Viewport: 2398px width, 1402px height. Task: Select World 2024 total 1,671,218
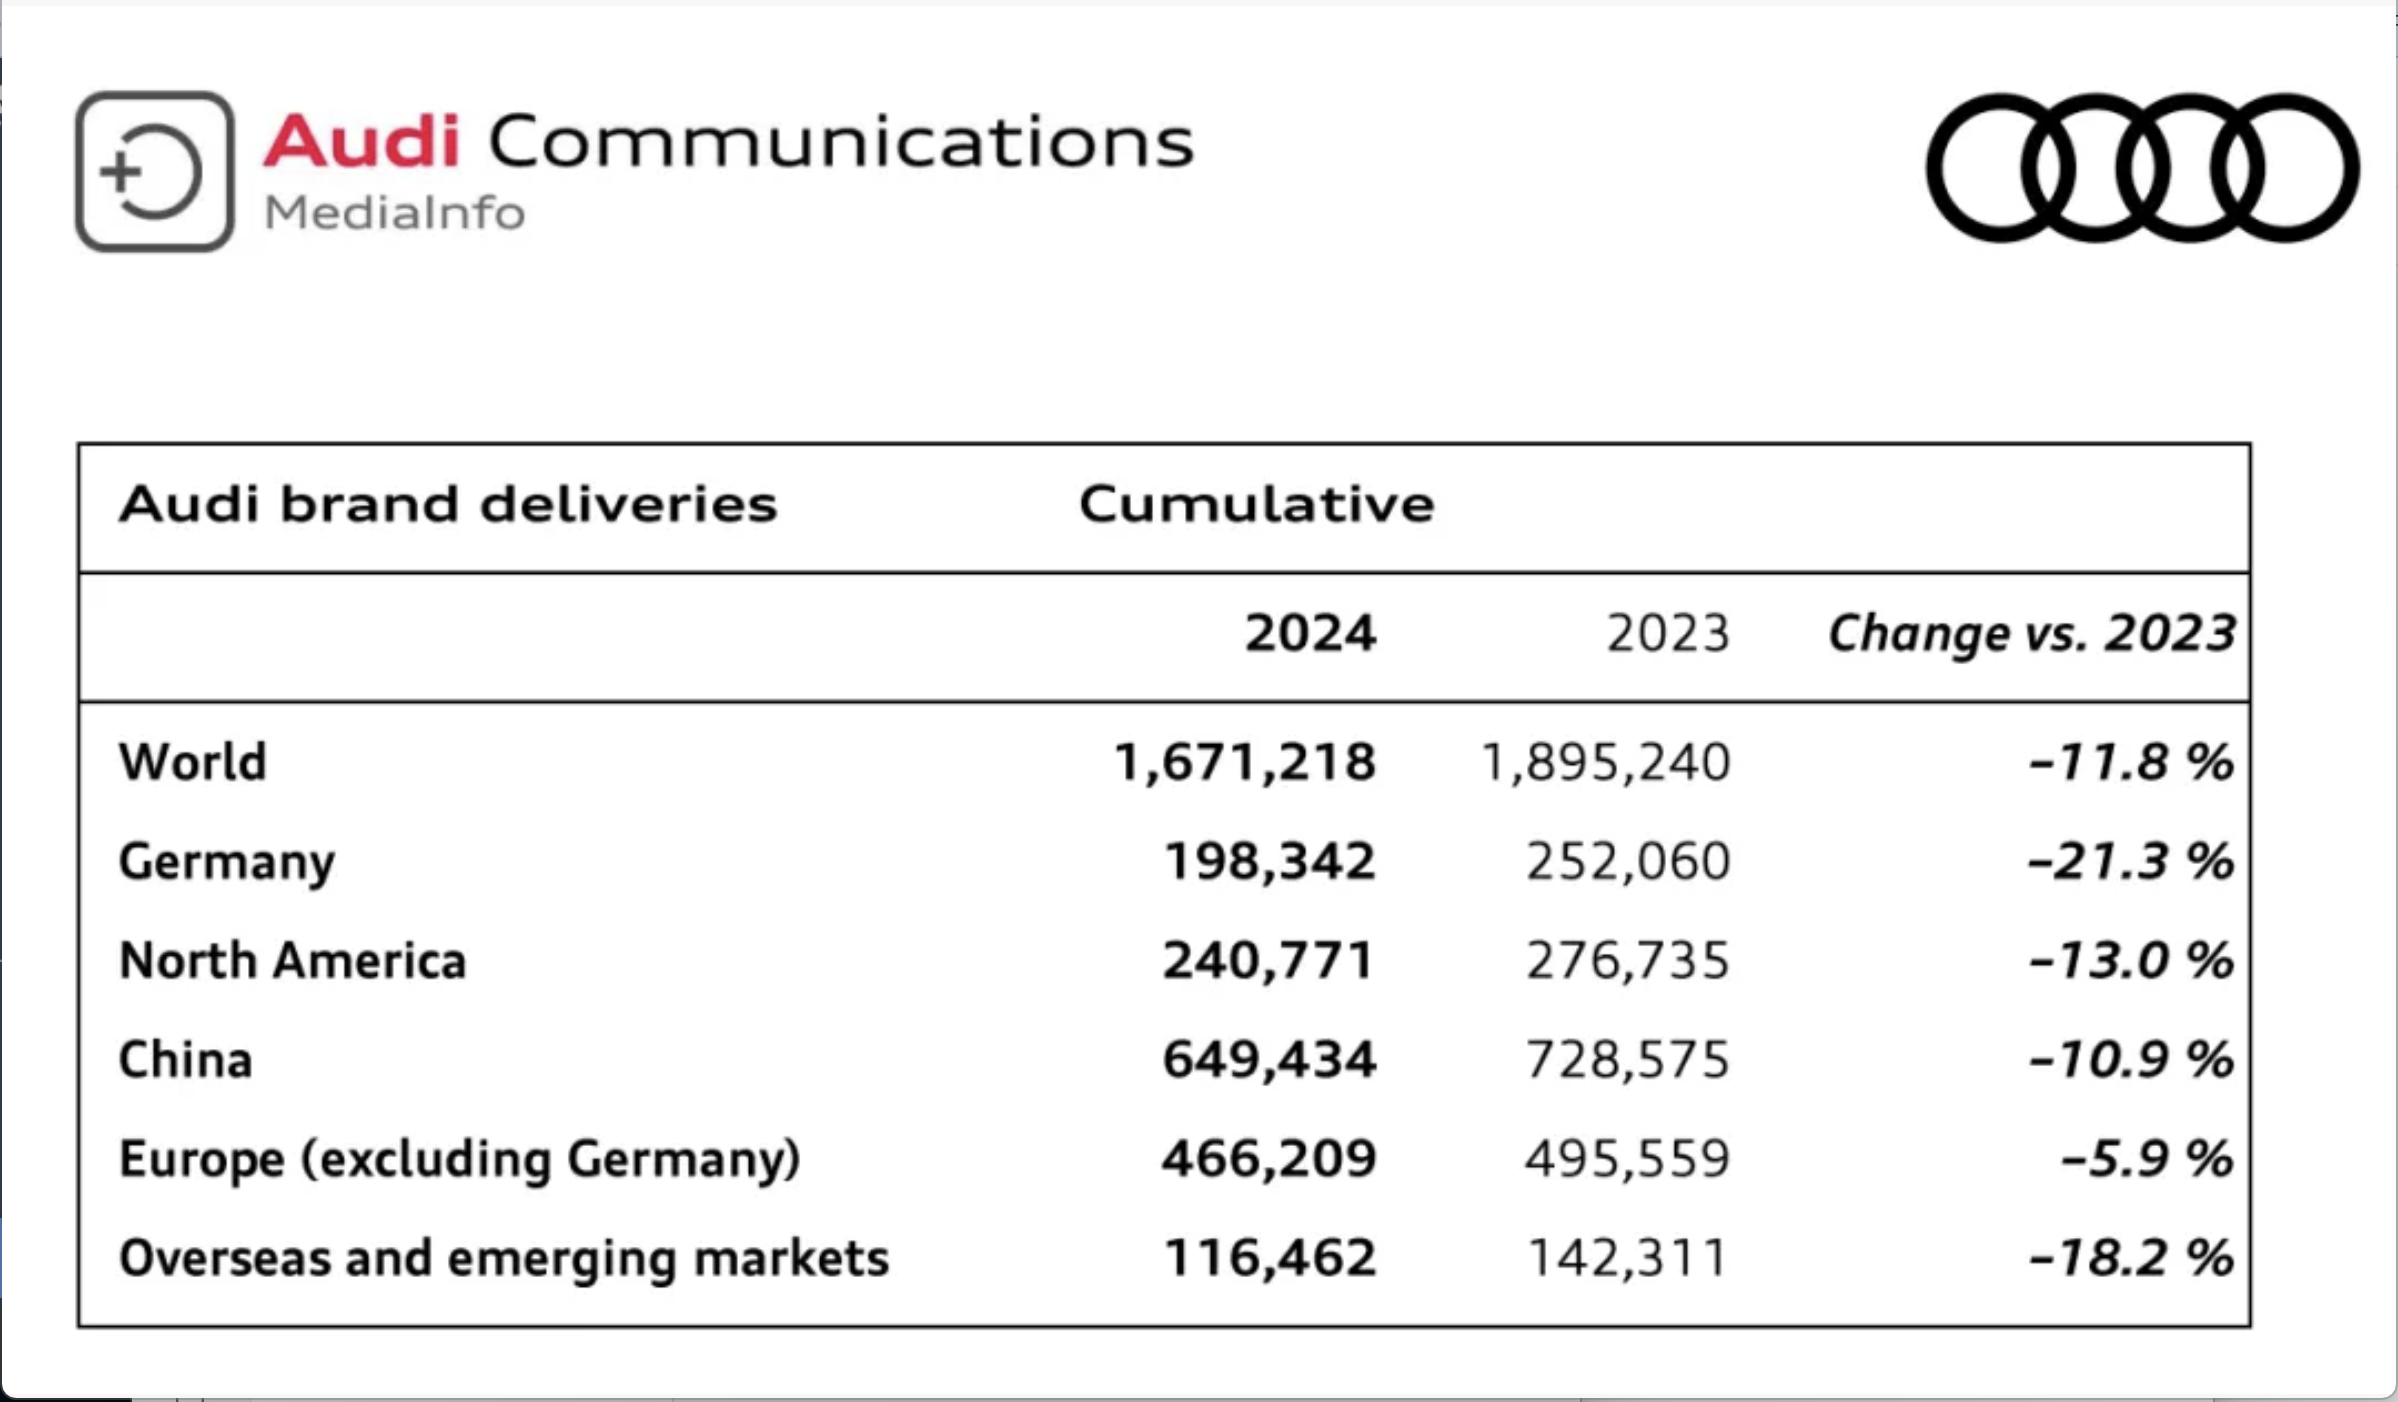click(1245, 762)
